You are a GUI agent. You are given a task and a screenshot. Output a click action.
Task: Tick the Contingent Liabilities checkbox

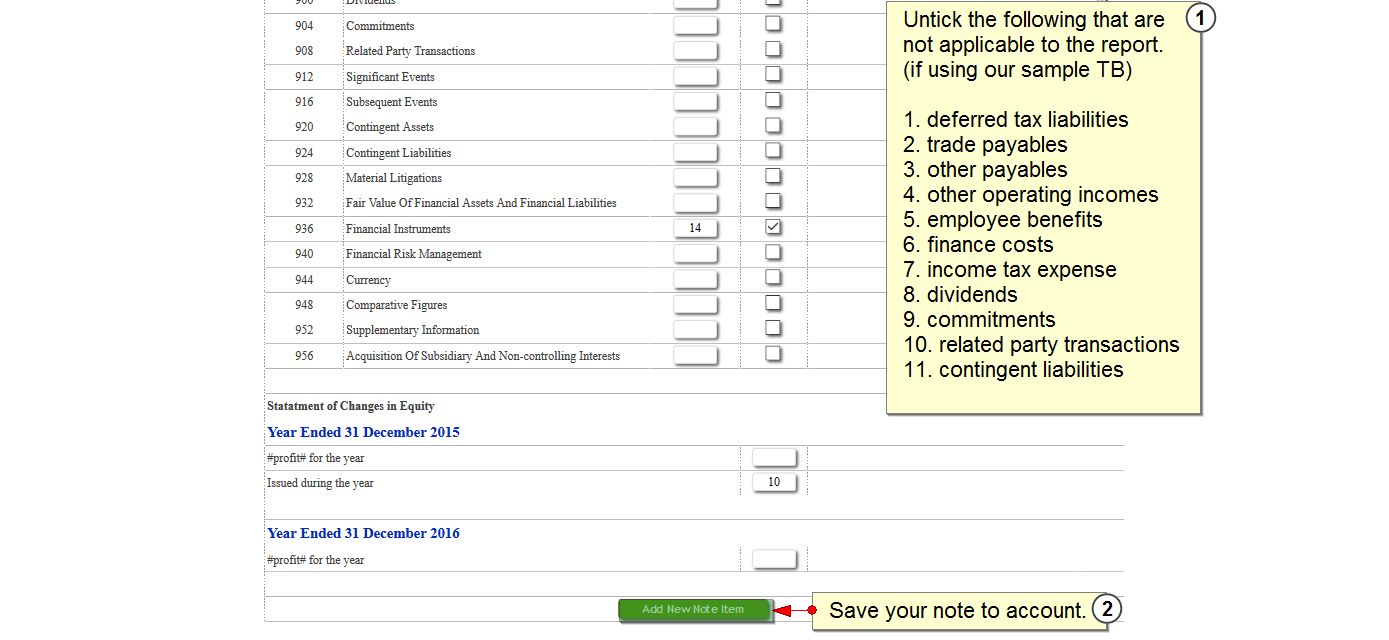pyautogui.click(x=773, y=151)
